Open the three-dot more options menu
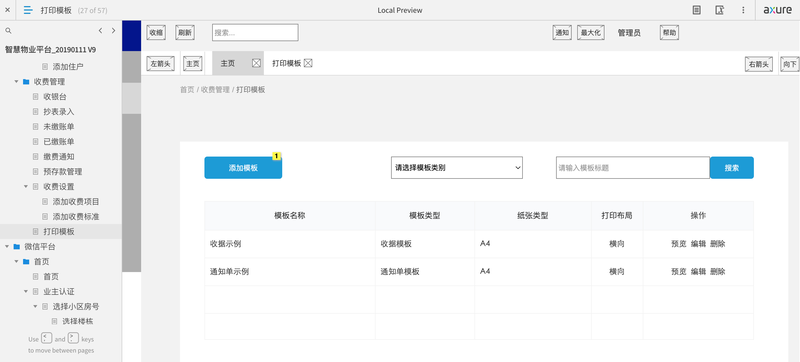The height and width of the screenshot is (362, 800). click(743, 10)
